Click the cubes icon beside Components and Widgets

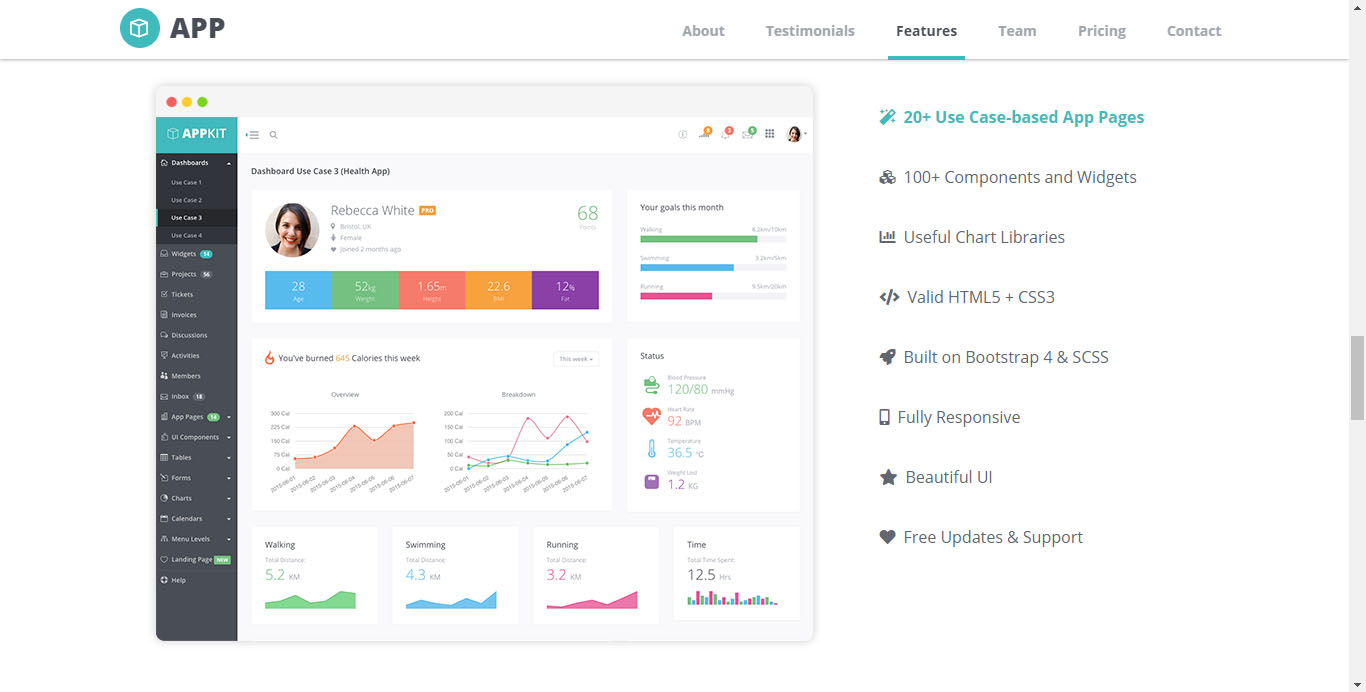coord(887,177)
